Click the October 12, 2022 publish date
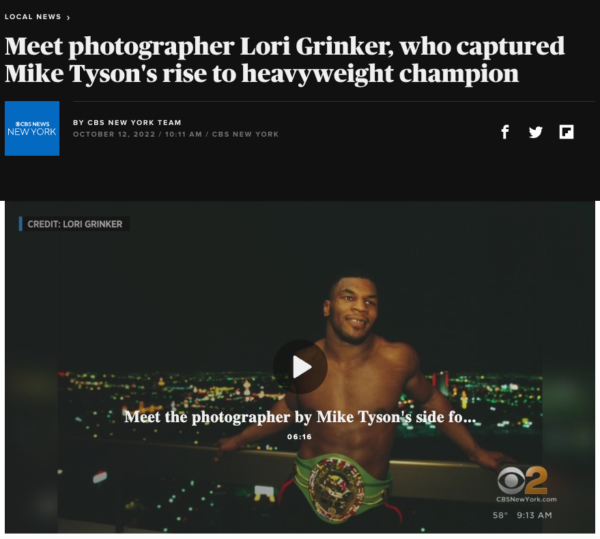Image resolution: width=600 pixels, height=539 pixels. tap(114, 134)
